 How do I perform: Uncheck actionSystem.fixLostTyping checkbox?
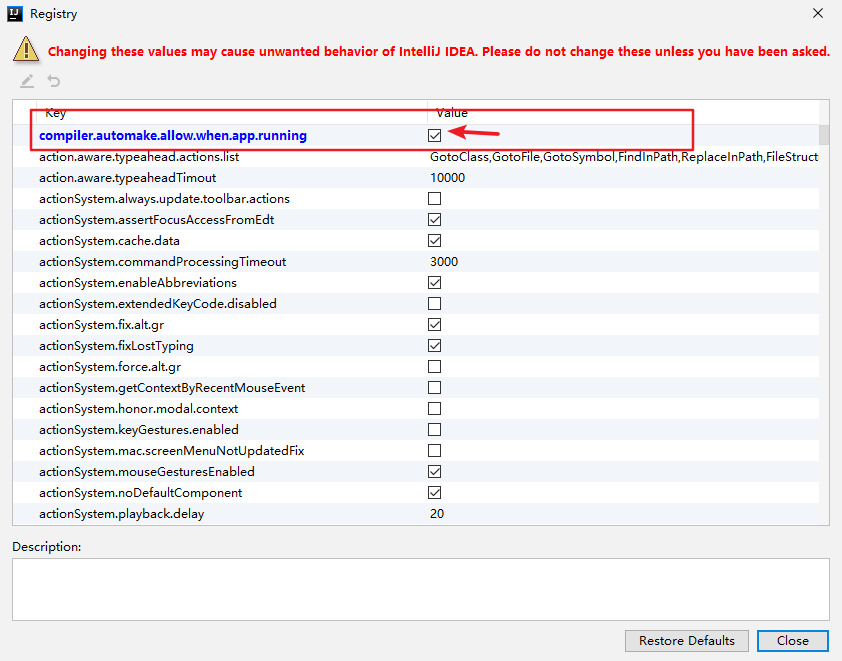pos(434,345)
